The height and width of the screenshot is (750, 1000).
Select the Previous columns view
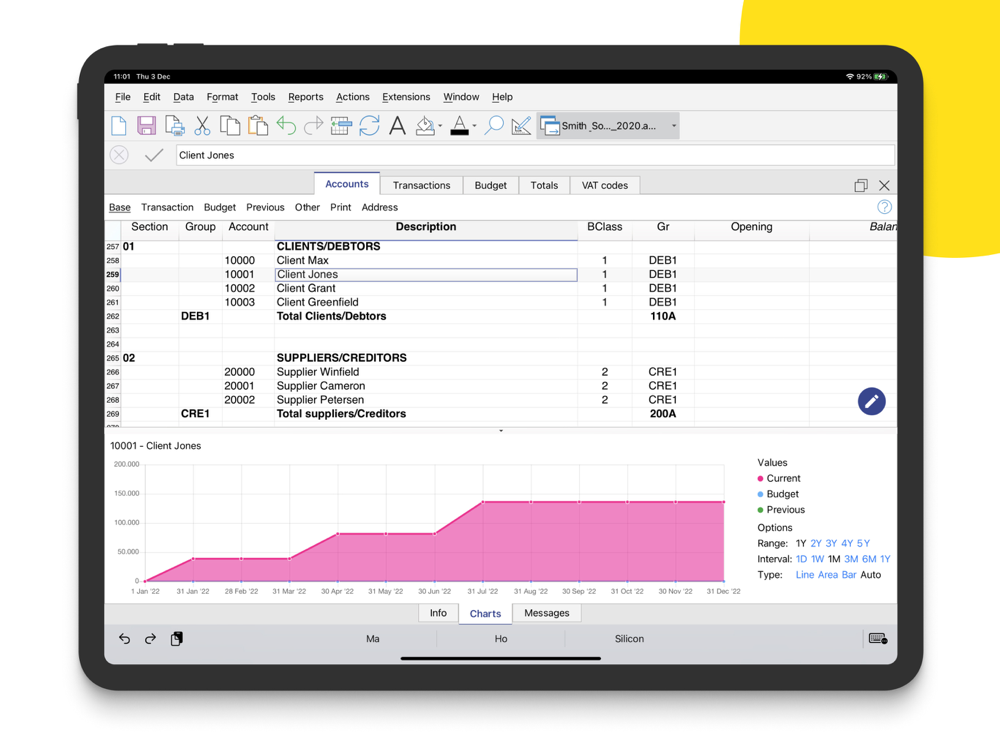265,207
